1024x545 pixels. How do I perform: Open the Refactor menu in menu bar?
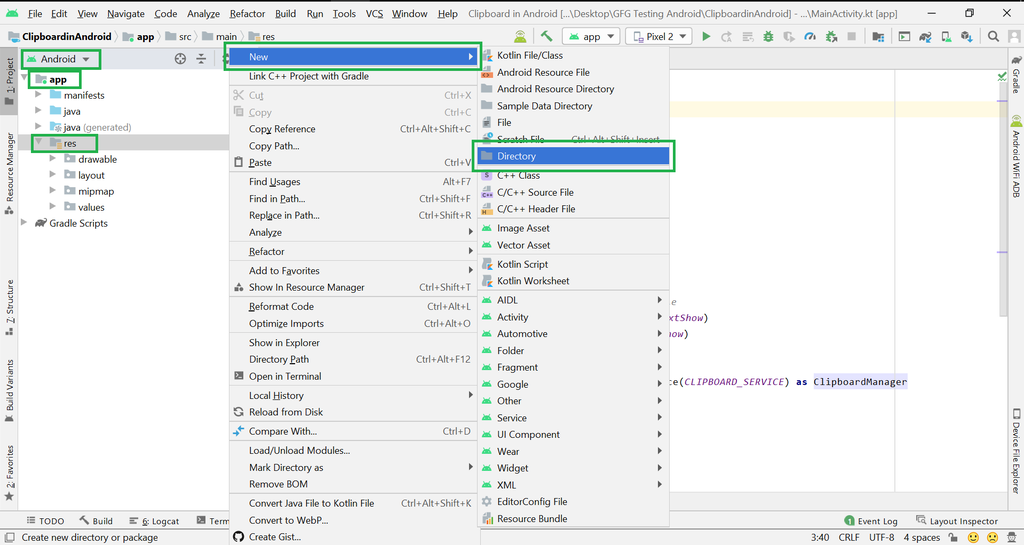(247, 14)
